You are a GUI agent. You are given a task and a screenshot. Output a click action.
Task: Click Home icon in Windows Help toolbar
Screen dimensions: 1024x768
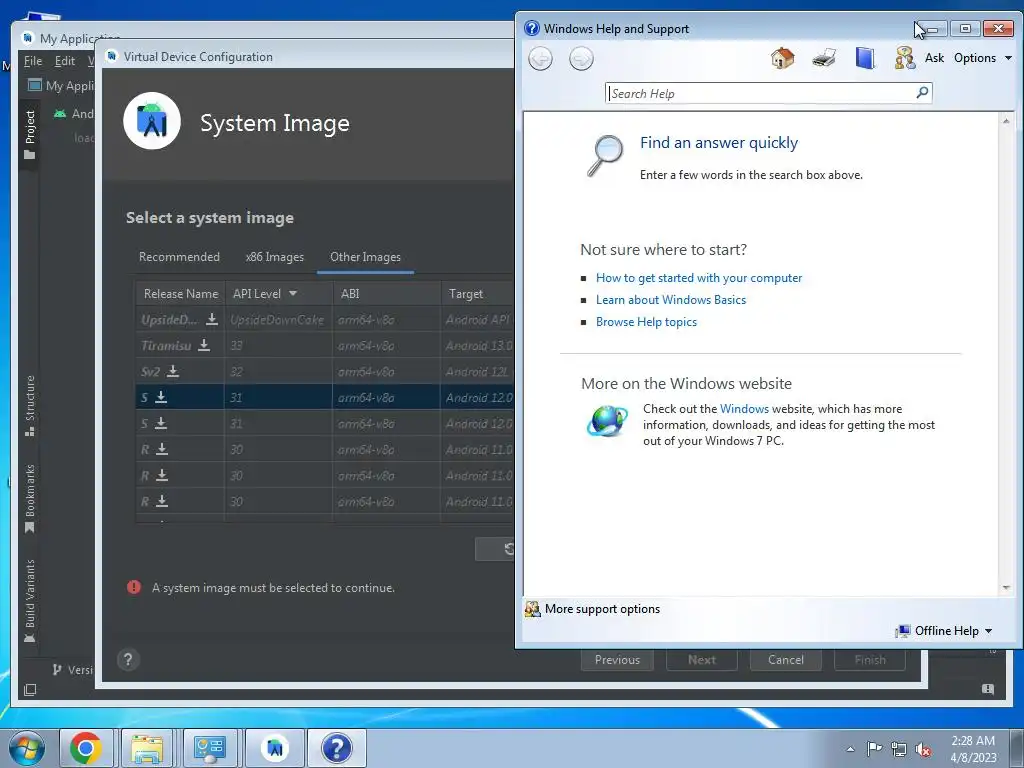tap(782, 58)
